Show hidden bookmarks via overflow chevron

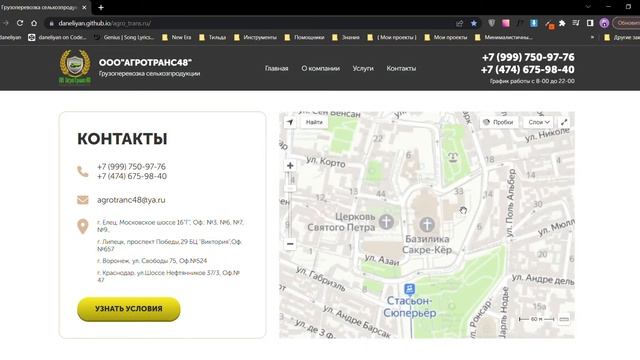[x=592, y=37]
